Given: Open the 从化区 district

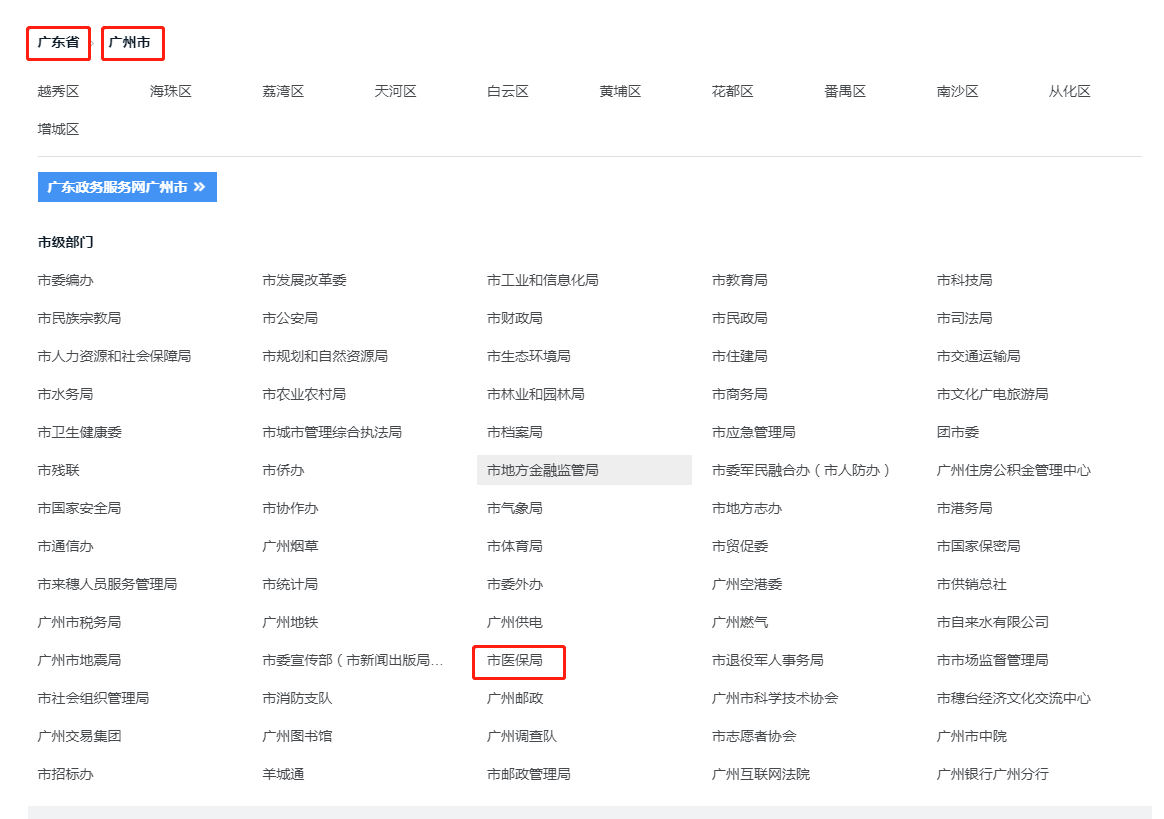Looking at the screenshot, I should pyautogui.click(x=1069, y=91).
